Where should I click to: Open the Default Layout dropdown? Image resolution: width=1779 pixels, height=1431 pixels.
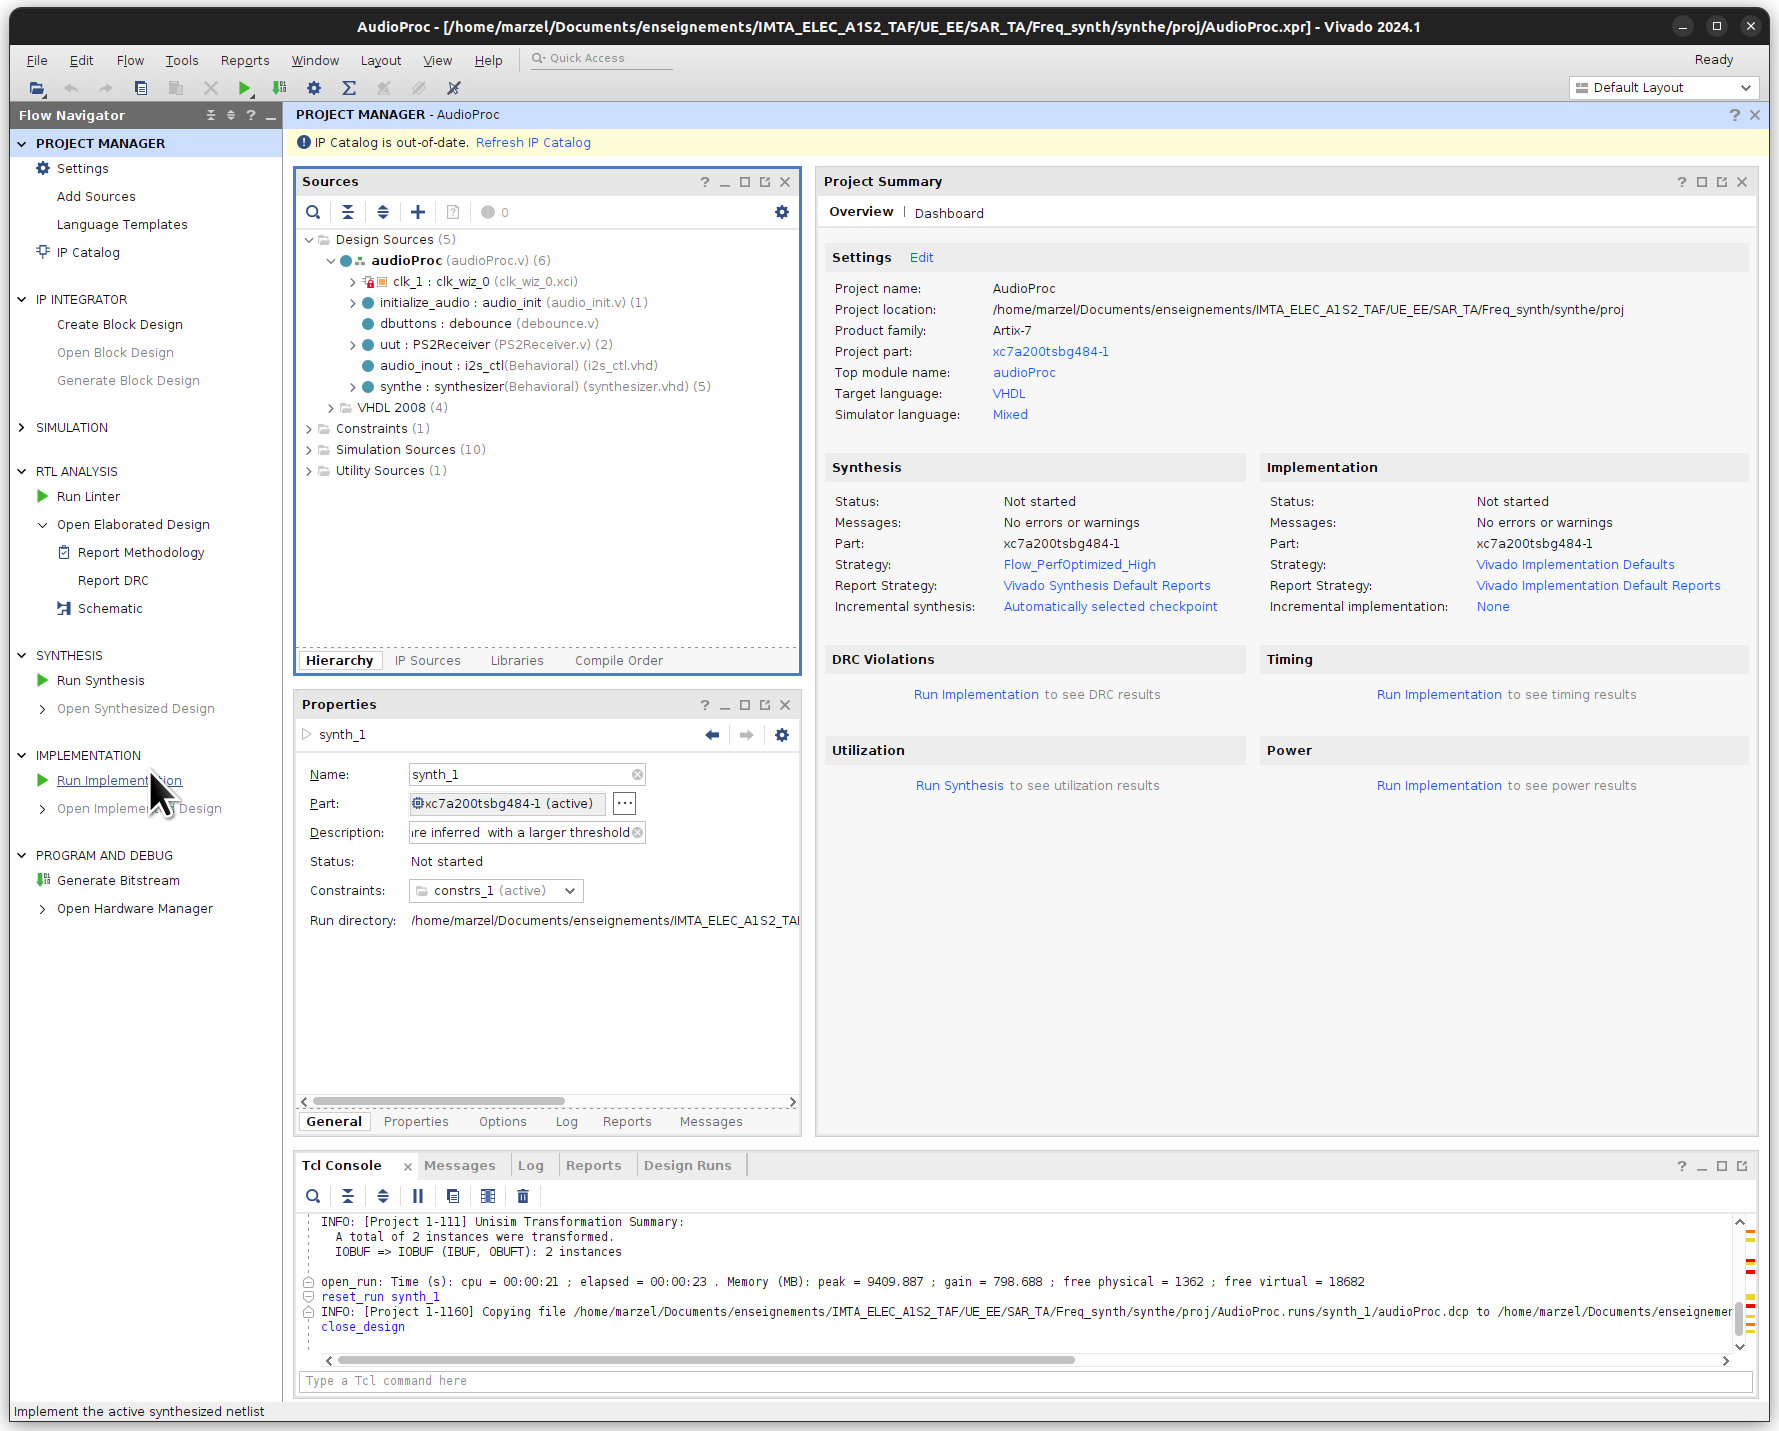click(x=1664, y=88)
